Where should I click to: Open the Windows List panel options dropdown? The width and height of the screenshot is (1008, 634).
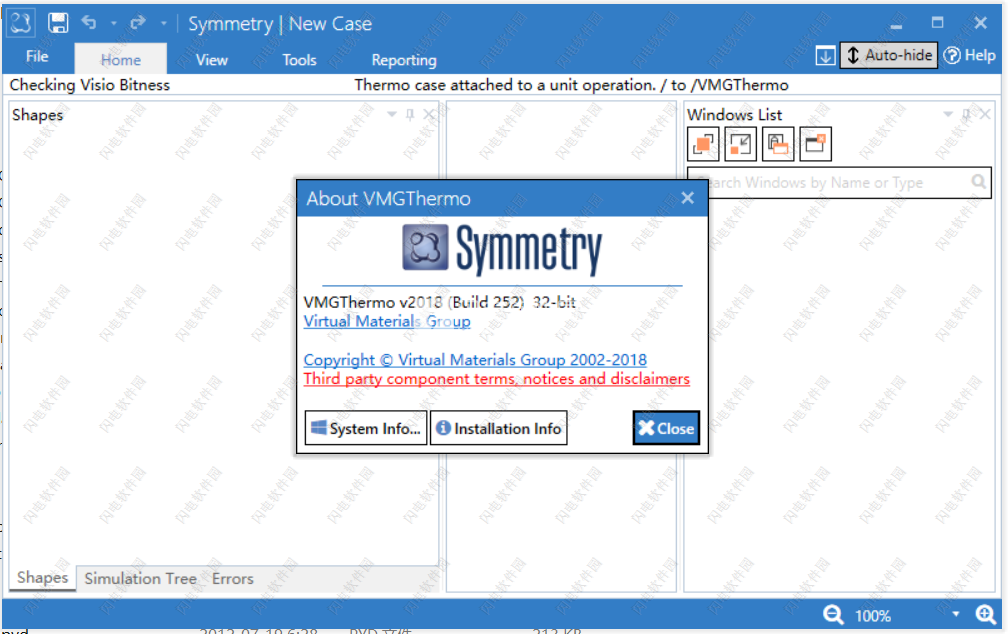948,114
